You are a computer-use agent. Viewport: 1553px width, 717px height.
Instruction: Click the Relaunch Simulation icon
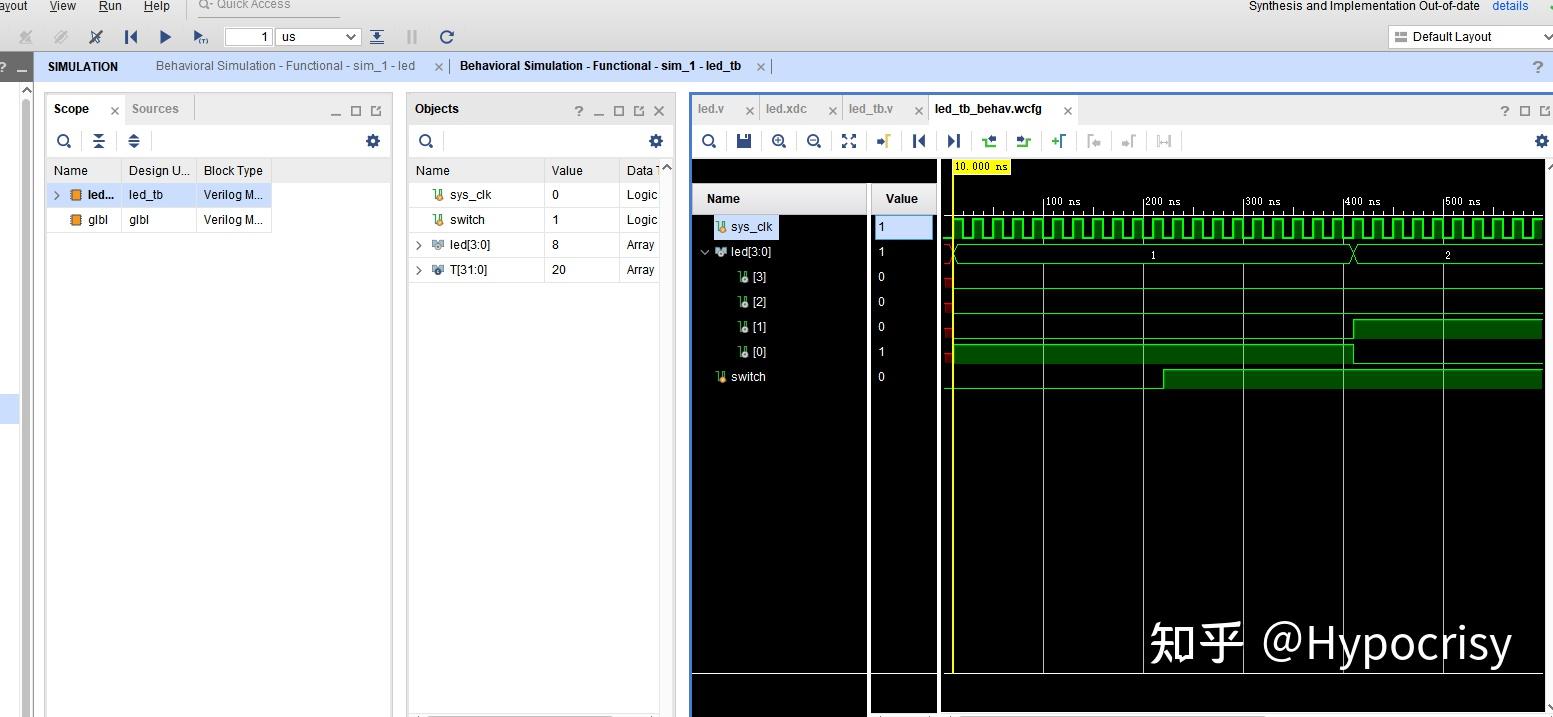pyautogui.click(x=447, y=37)
